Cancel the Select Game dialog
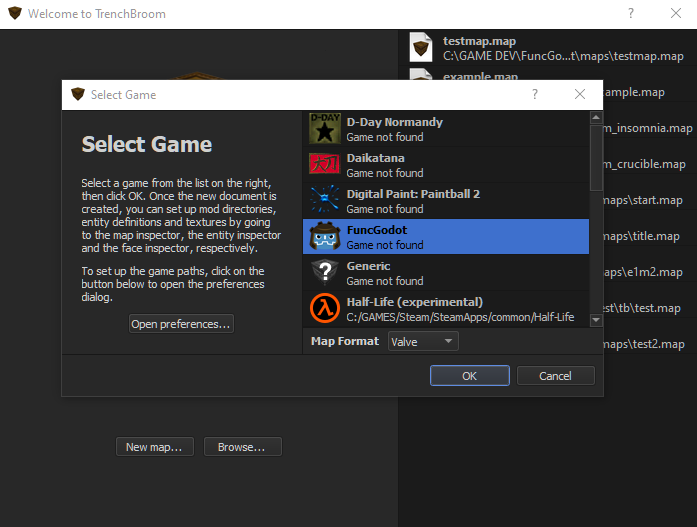The width and height of the screenshot is (697, 527). (x=555, y=376)
